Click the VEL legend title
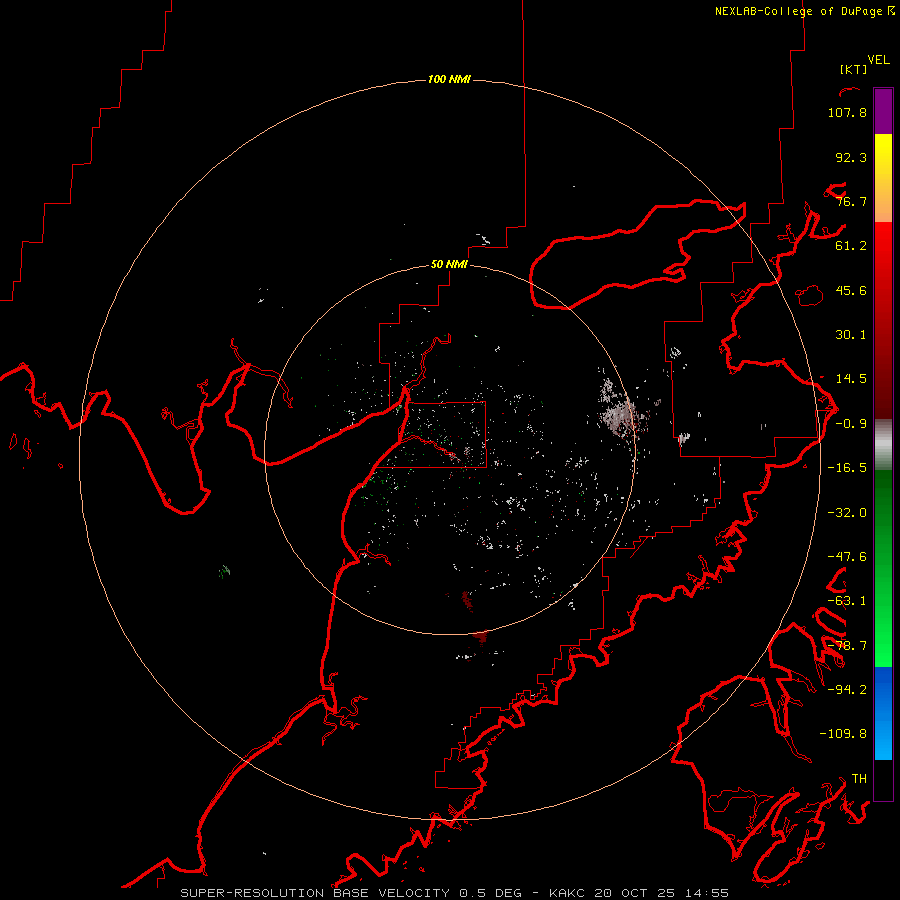Viewport: 900px width, 900px height. tap(878, 60)
